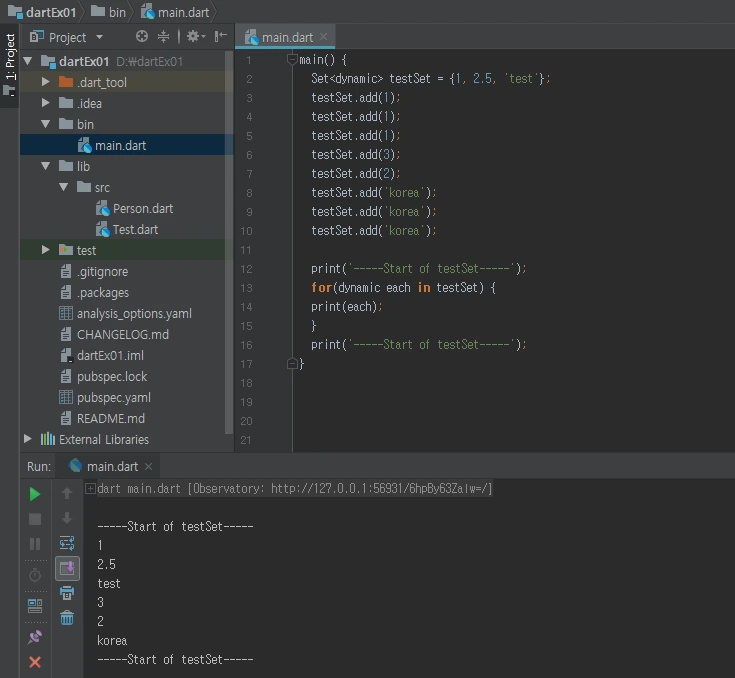Fold the main() function with gutter marker
Image resolution: width=735 pixels, height=678 pixels.
point(292,59)
